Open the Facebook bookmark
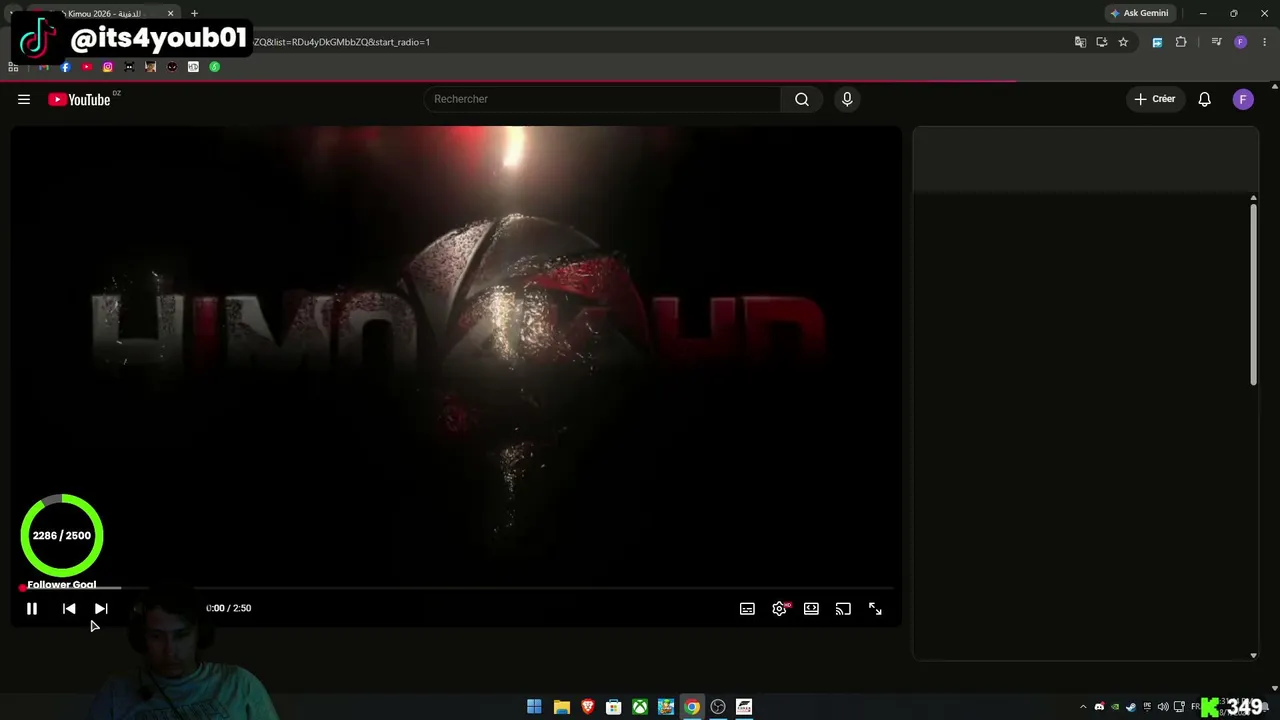 coord(65,67)
